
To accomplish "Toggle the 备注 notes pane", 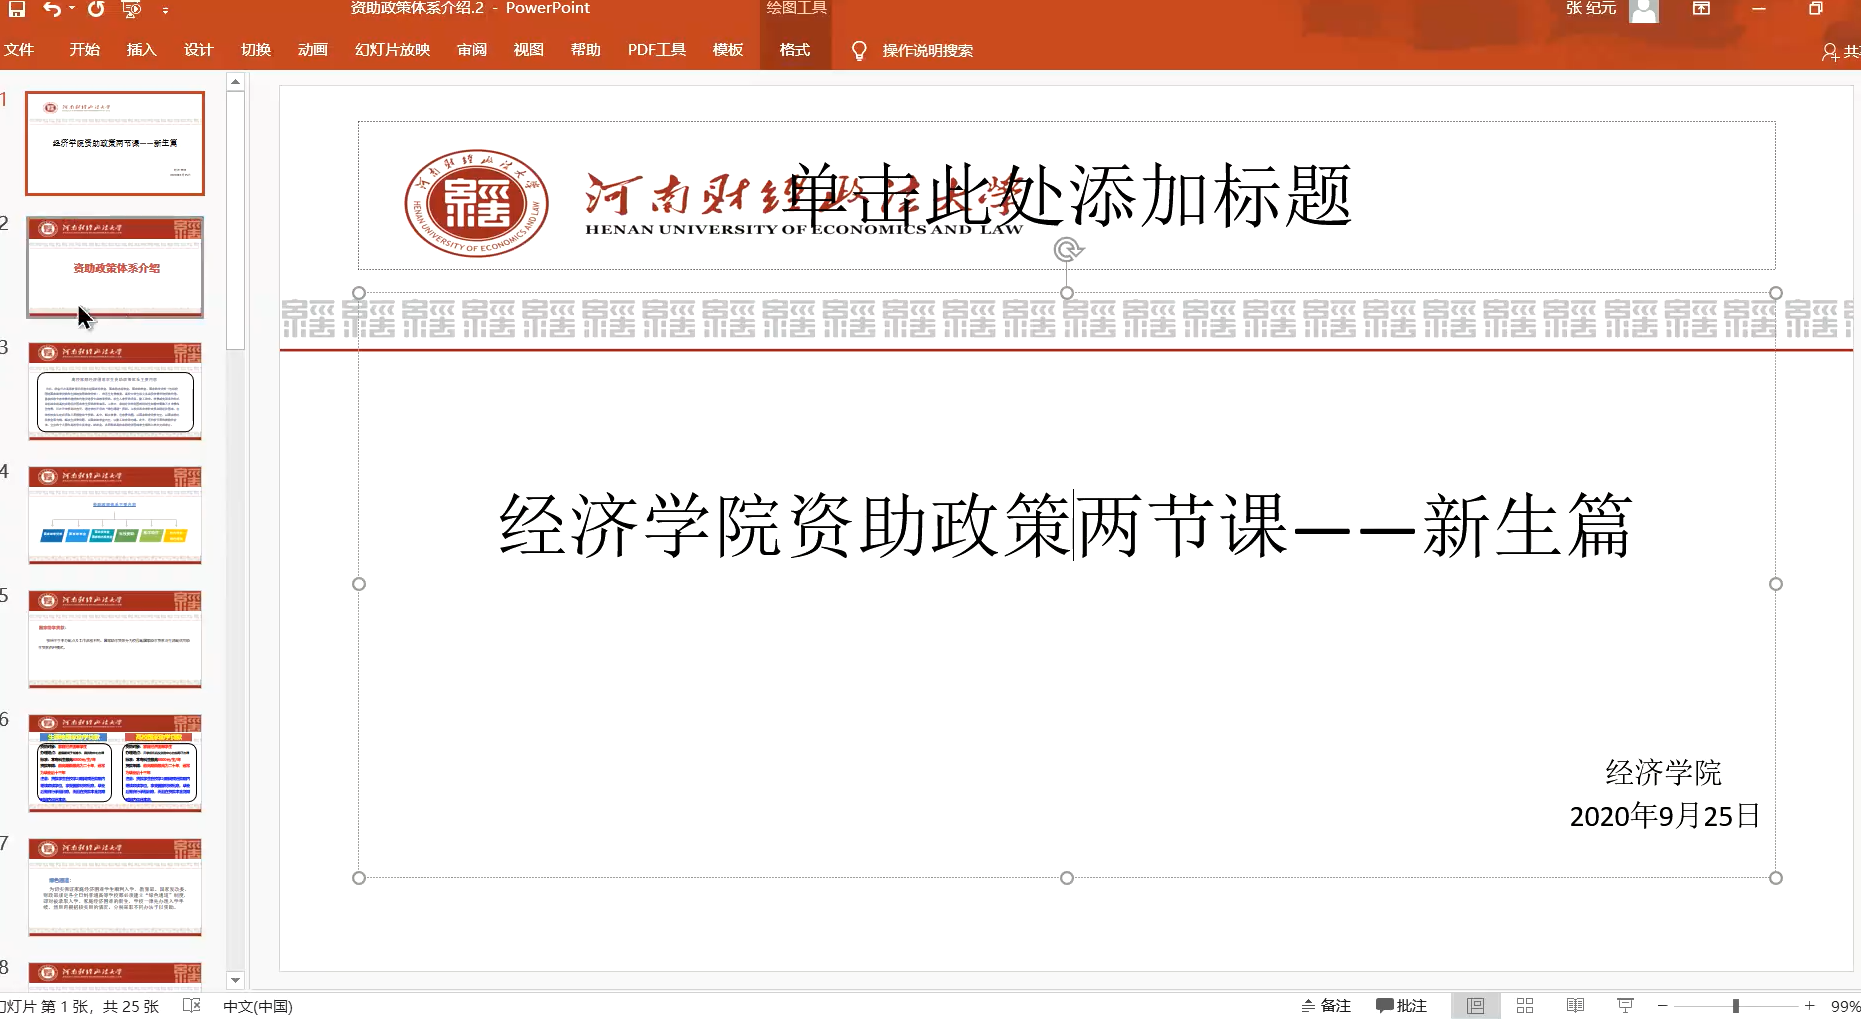I will point(1326,1006).
